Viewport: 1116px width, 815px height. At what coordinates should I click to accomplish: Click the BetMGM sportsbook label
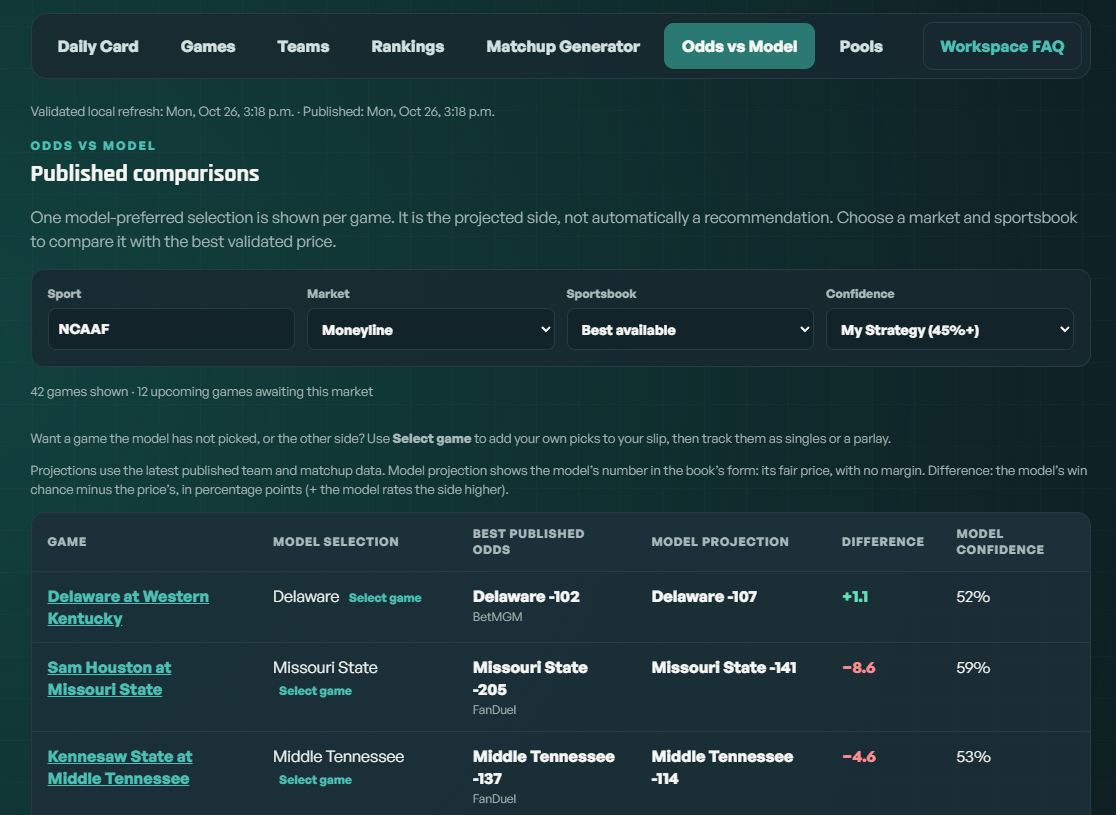[498, 617]
